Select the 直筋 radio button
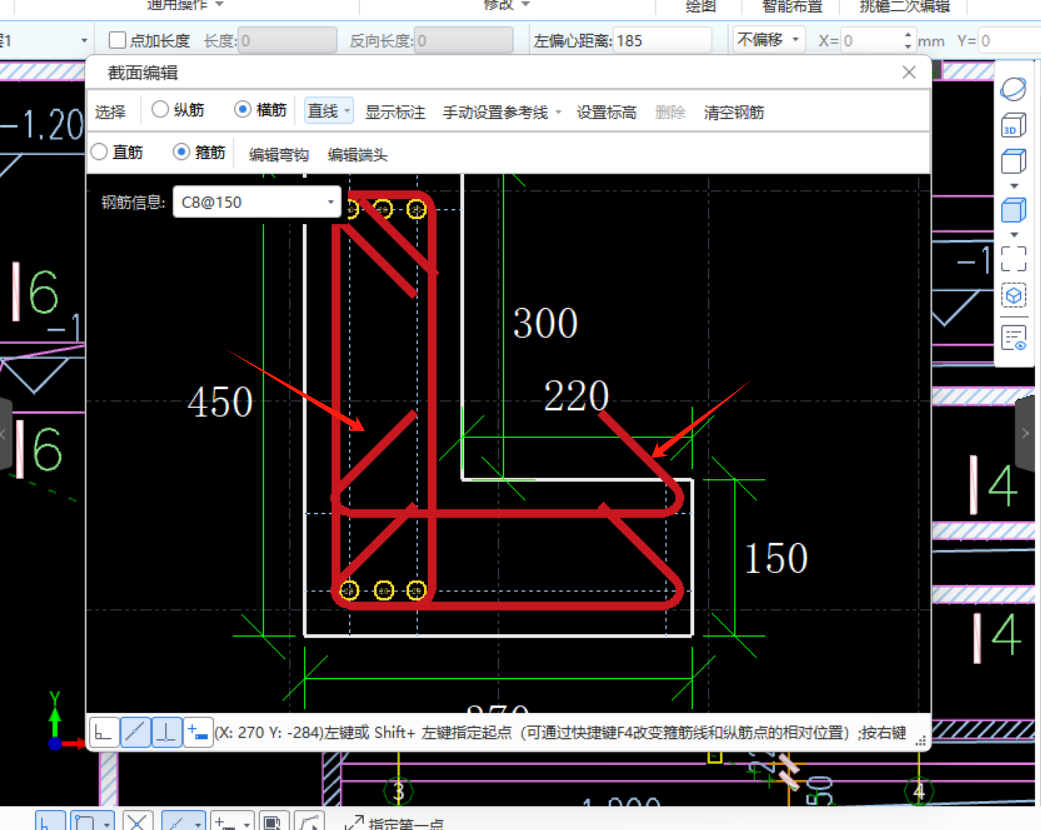1041x830 pixels. pyautogui.click(x=99, y=152)
